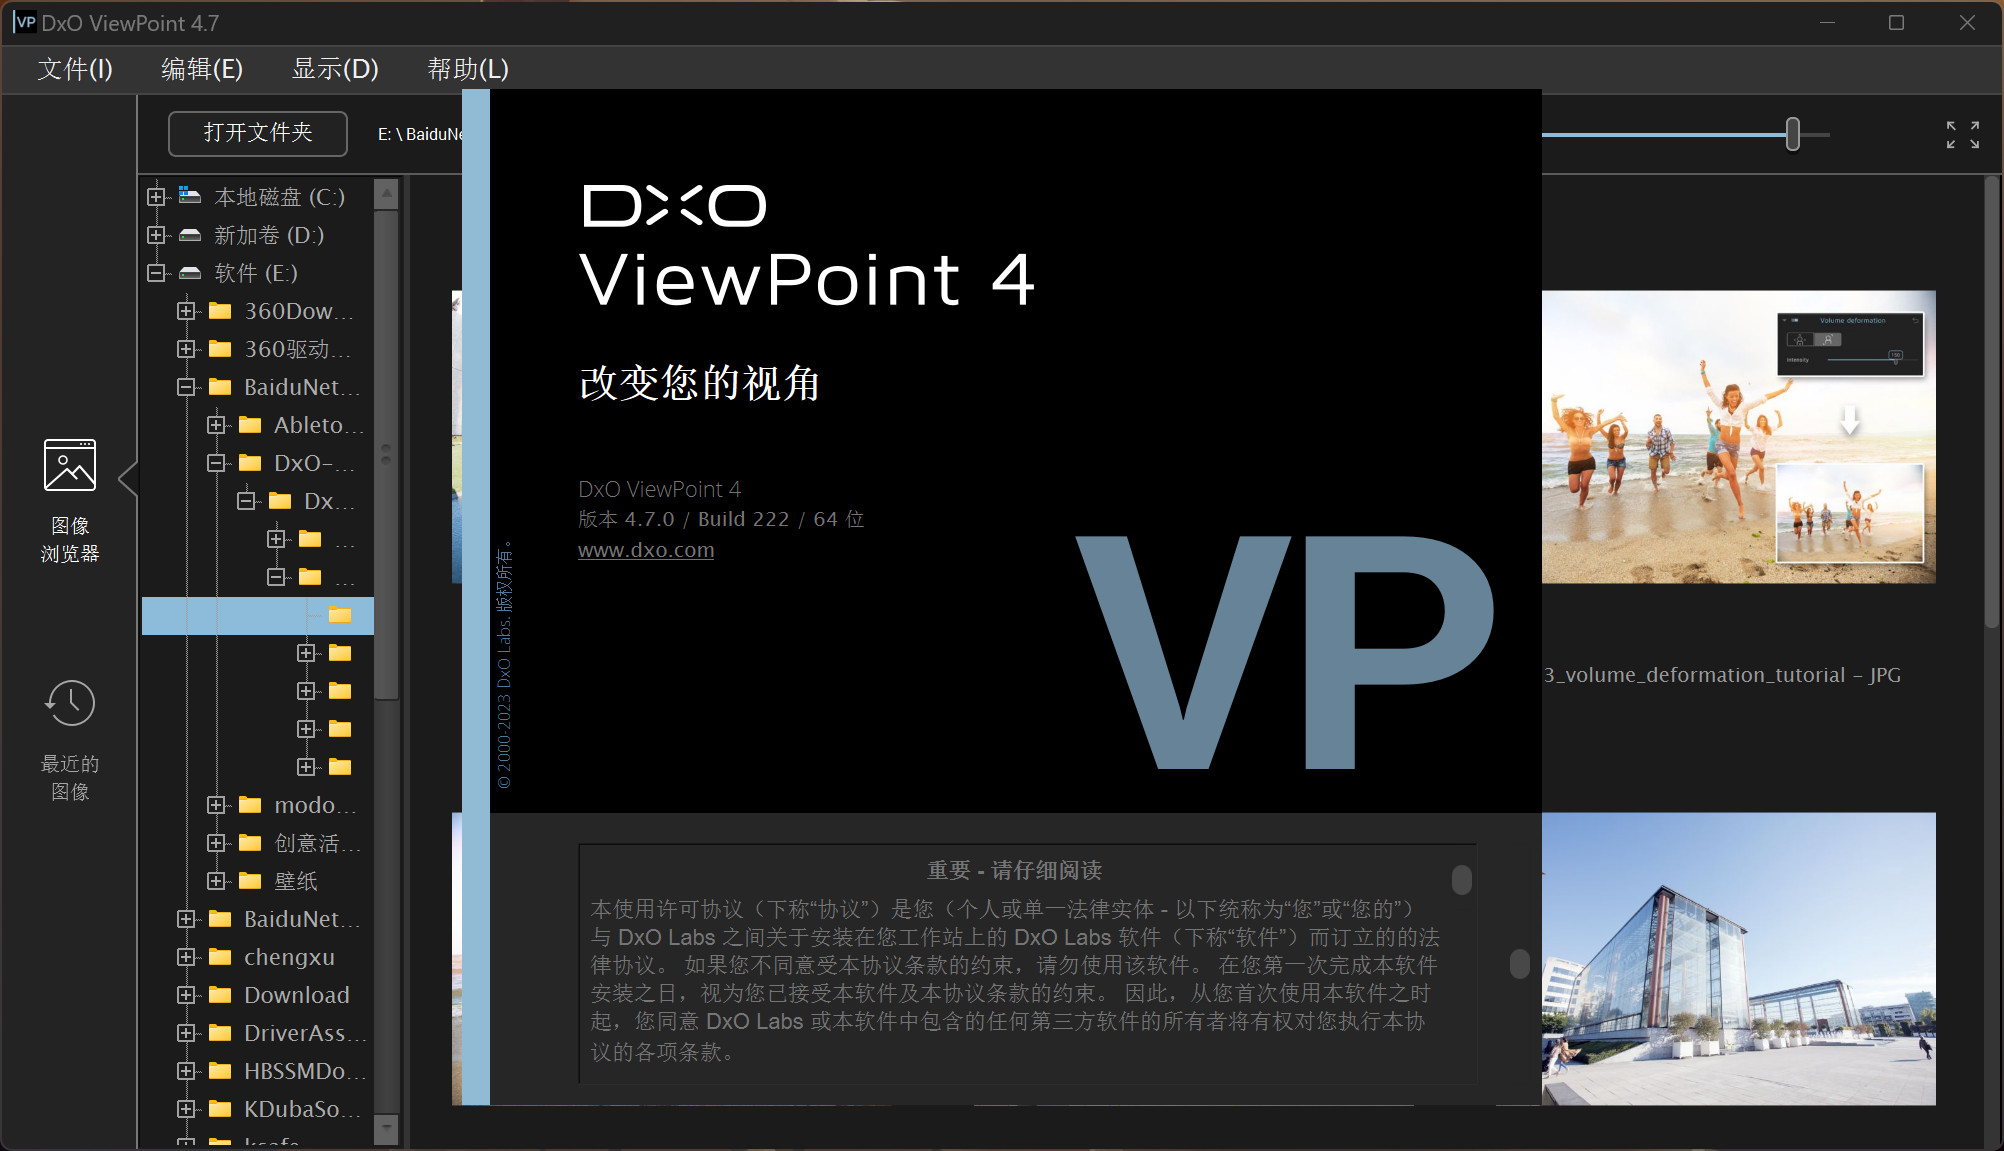The image size is (2004, 1151).
Task: Select the 本地磁盘 (C:) drive icon
Action: click(x=189, y=196)
